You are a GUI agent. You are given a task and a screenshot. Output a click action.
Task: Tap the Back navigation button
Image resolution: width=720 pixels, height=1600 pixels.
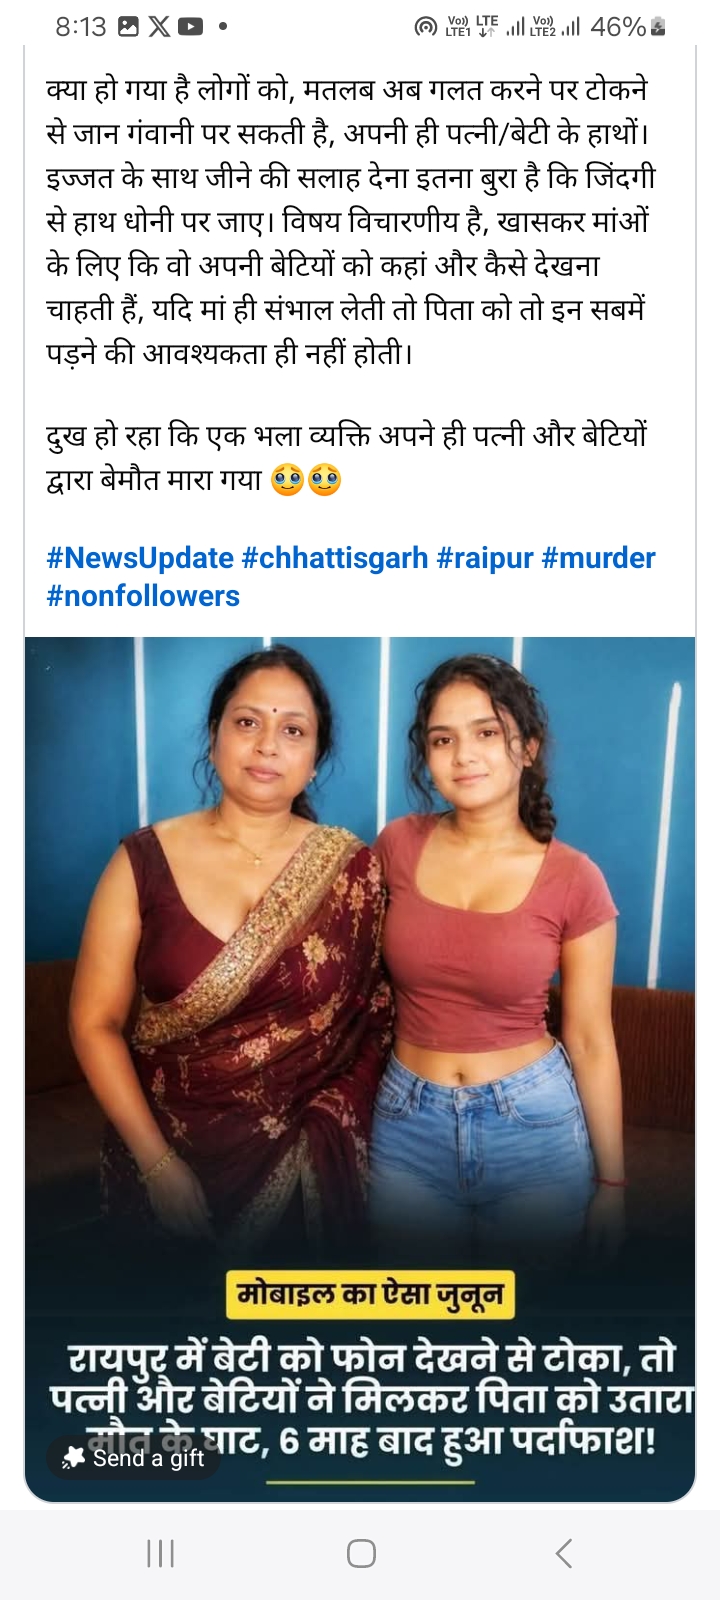coord(564,1553)
